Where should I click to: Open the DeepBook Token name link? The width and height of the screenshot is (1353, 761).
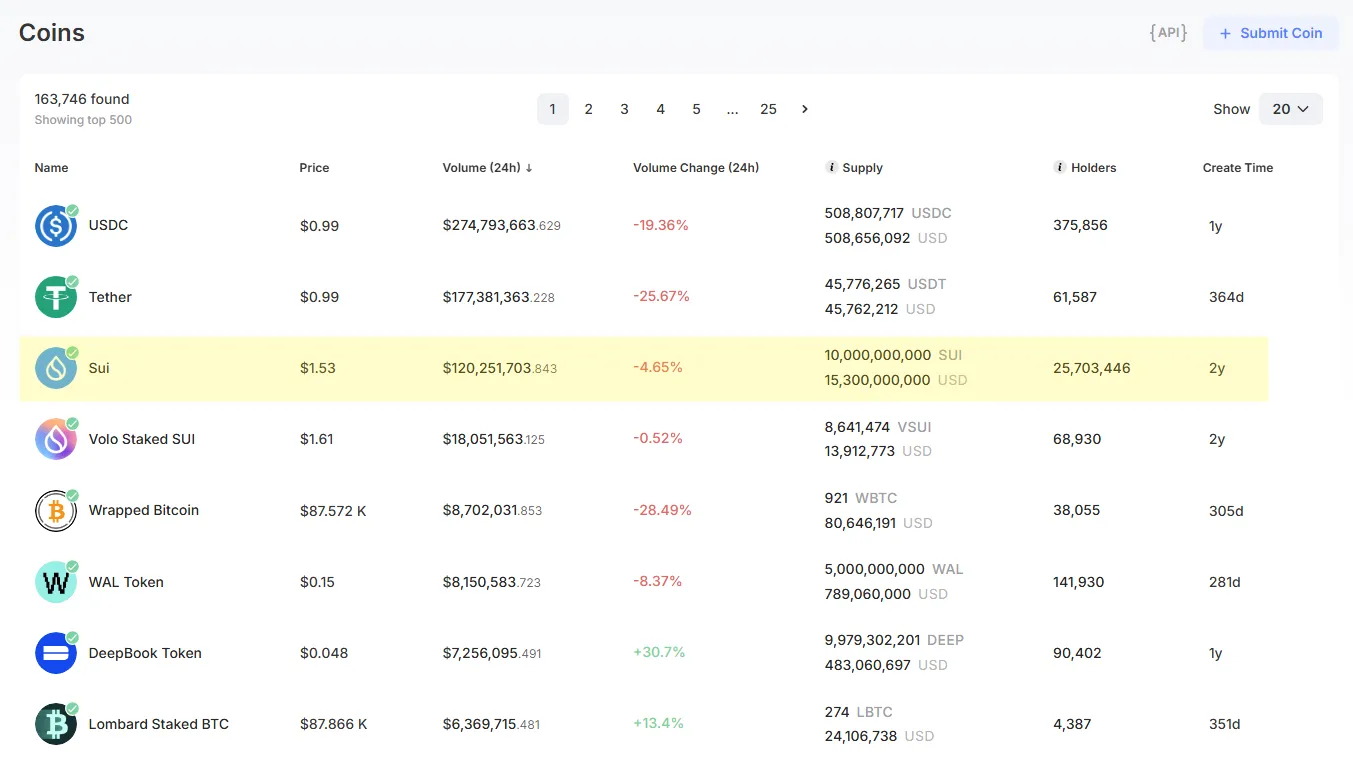(x=145, y=653)
